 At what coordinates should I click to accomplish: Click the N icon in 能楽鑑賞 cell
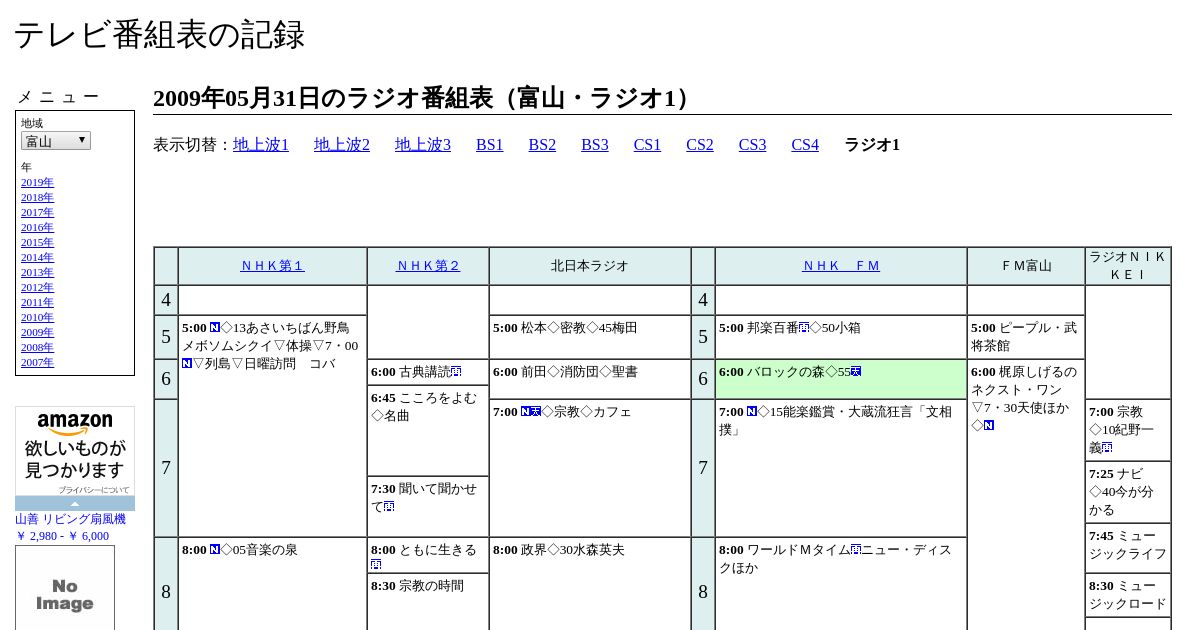(752, 411)
